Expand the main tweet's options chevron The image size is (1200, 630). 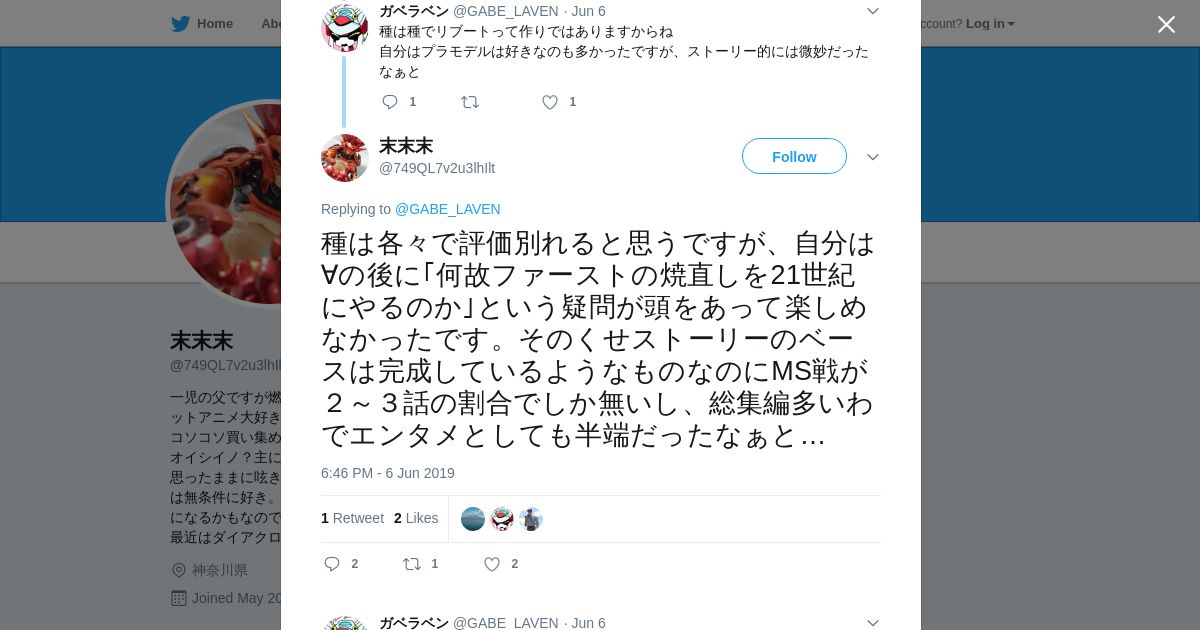tap(873, 157)
